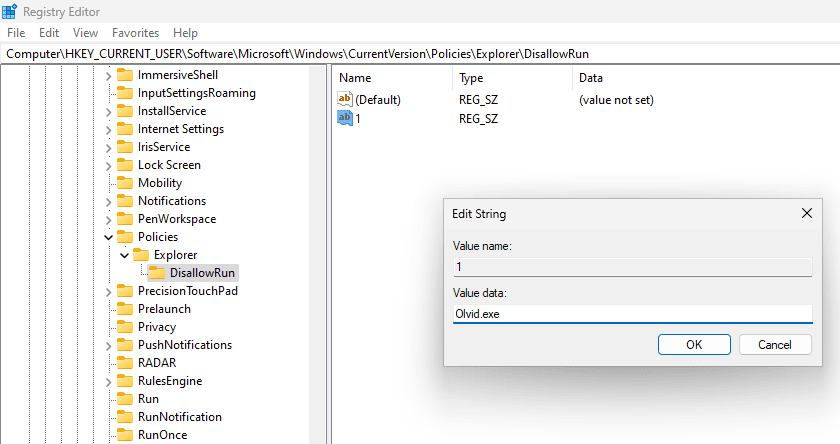Click the Value data input field
This screenshot has width=840, height=444.
(632, 313)
